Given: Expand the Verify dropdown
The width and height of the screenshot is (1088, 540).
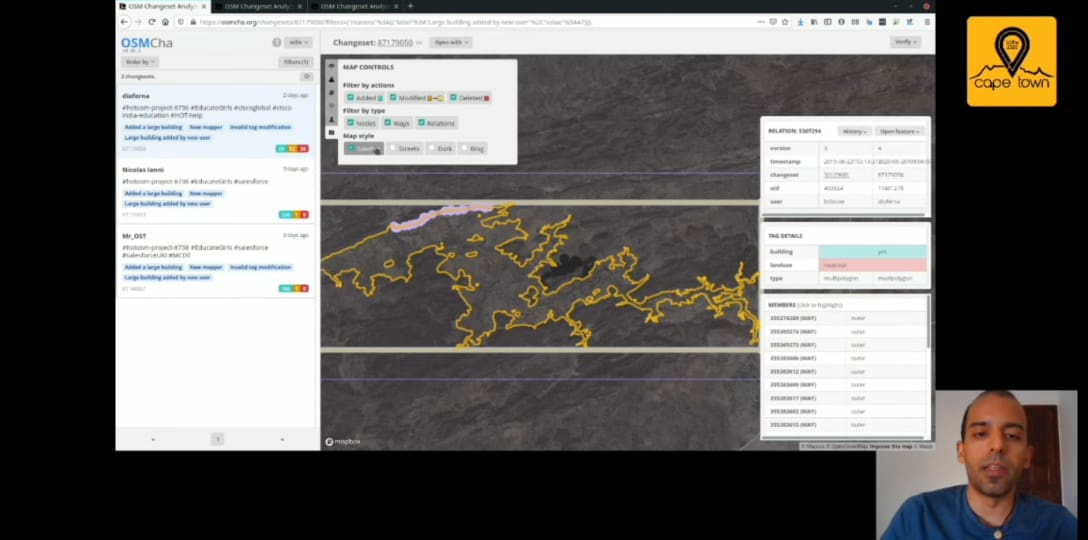Looking at the screenshot, I should tap(905, 42).
